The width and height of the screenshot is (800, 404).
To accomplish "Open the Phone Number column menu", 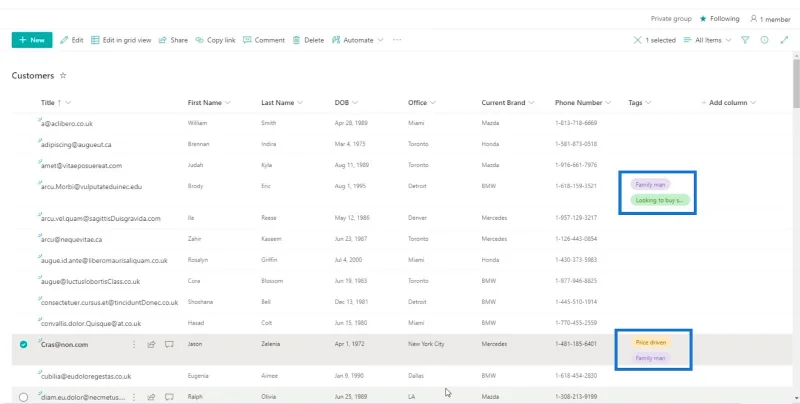I will click(583, 103).
